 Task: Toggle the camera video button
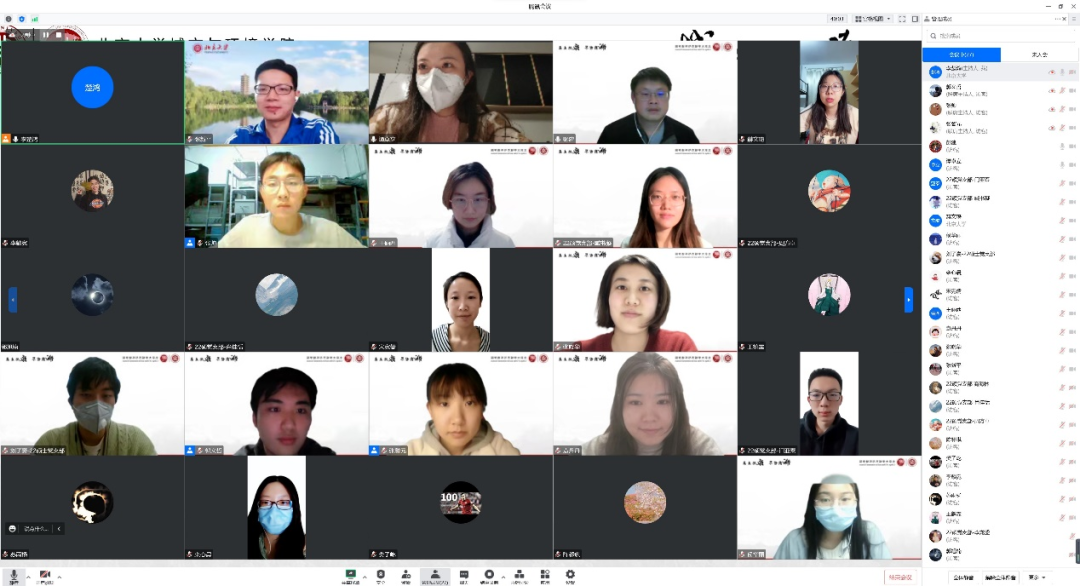pyautogui.click(x=45, y=575)
